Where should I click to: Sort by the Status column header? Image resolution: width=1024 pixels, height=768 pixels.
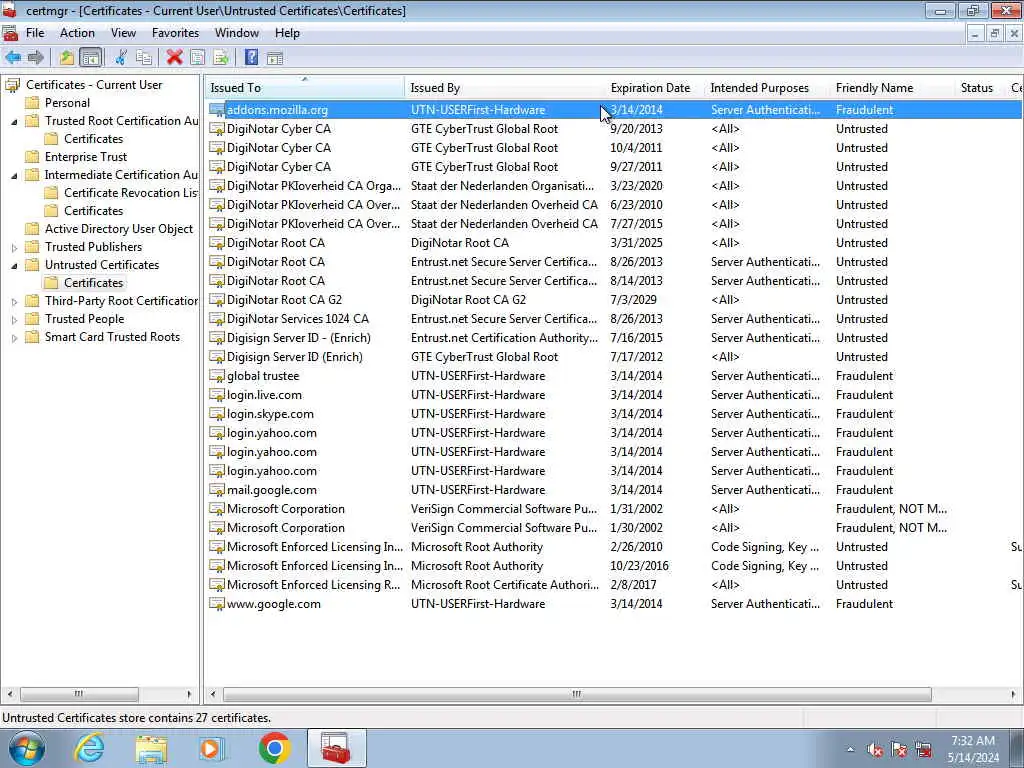click(x=980, y=88)
